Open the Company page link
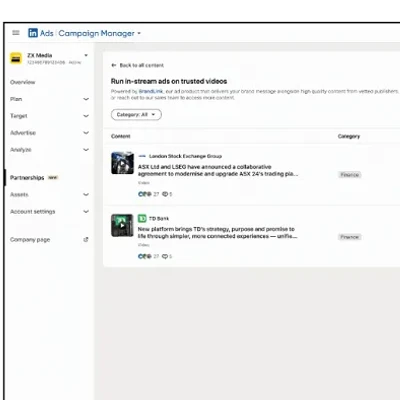Image resolution: width=400 pixels, height=400 pixels. (x=30, y=240)
